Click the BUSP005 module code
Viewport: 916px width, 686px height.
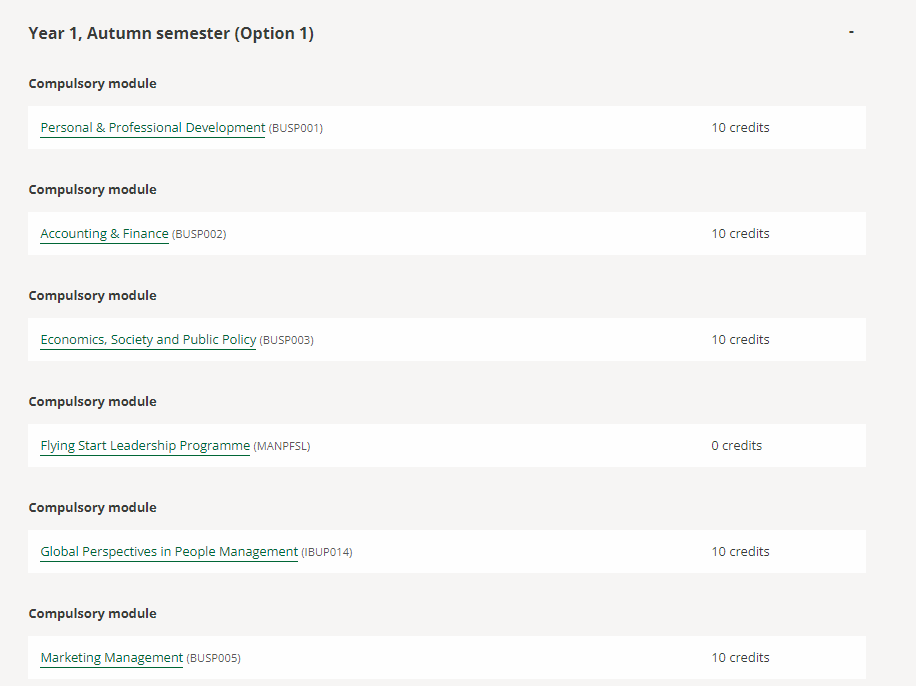214,658
